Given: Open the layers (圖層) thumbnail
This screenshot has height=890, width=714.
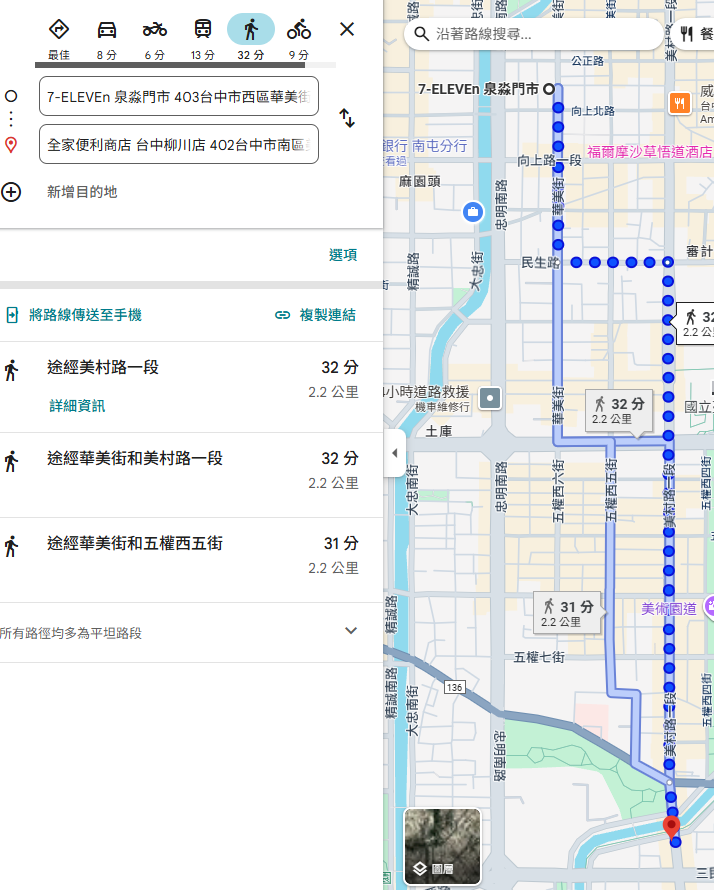Looking at the screenshot, I should 442,846.
